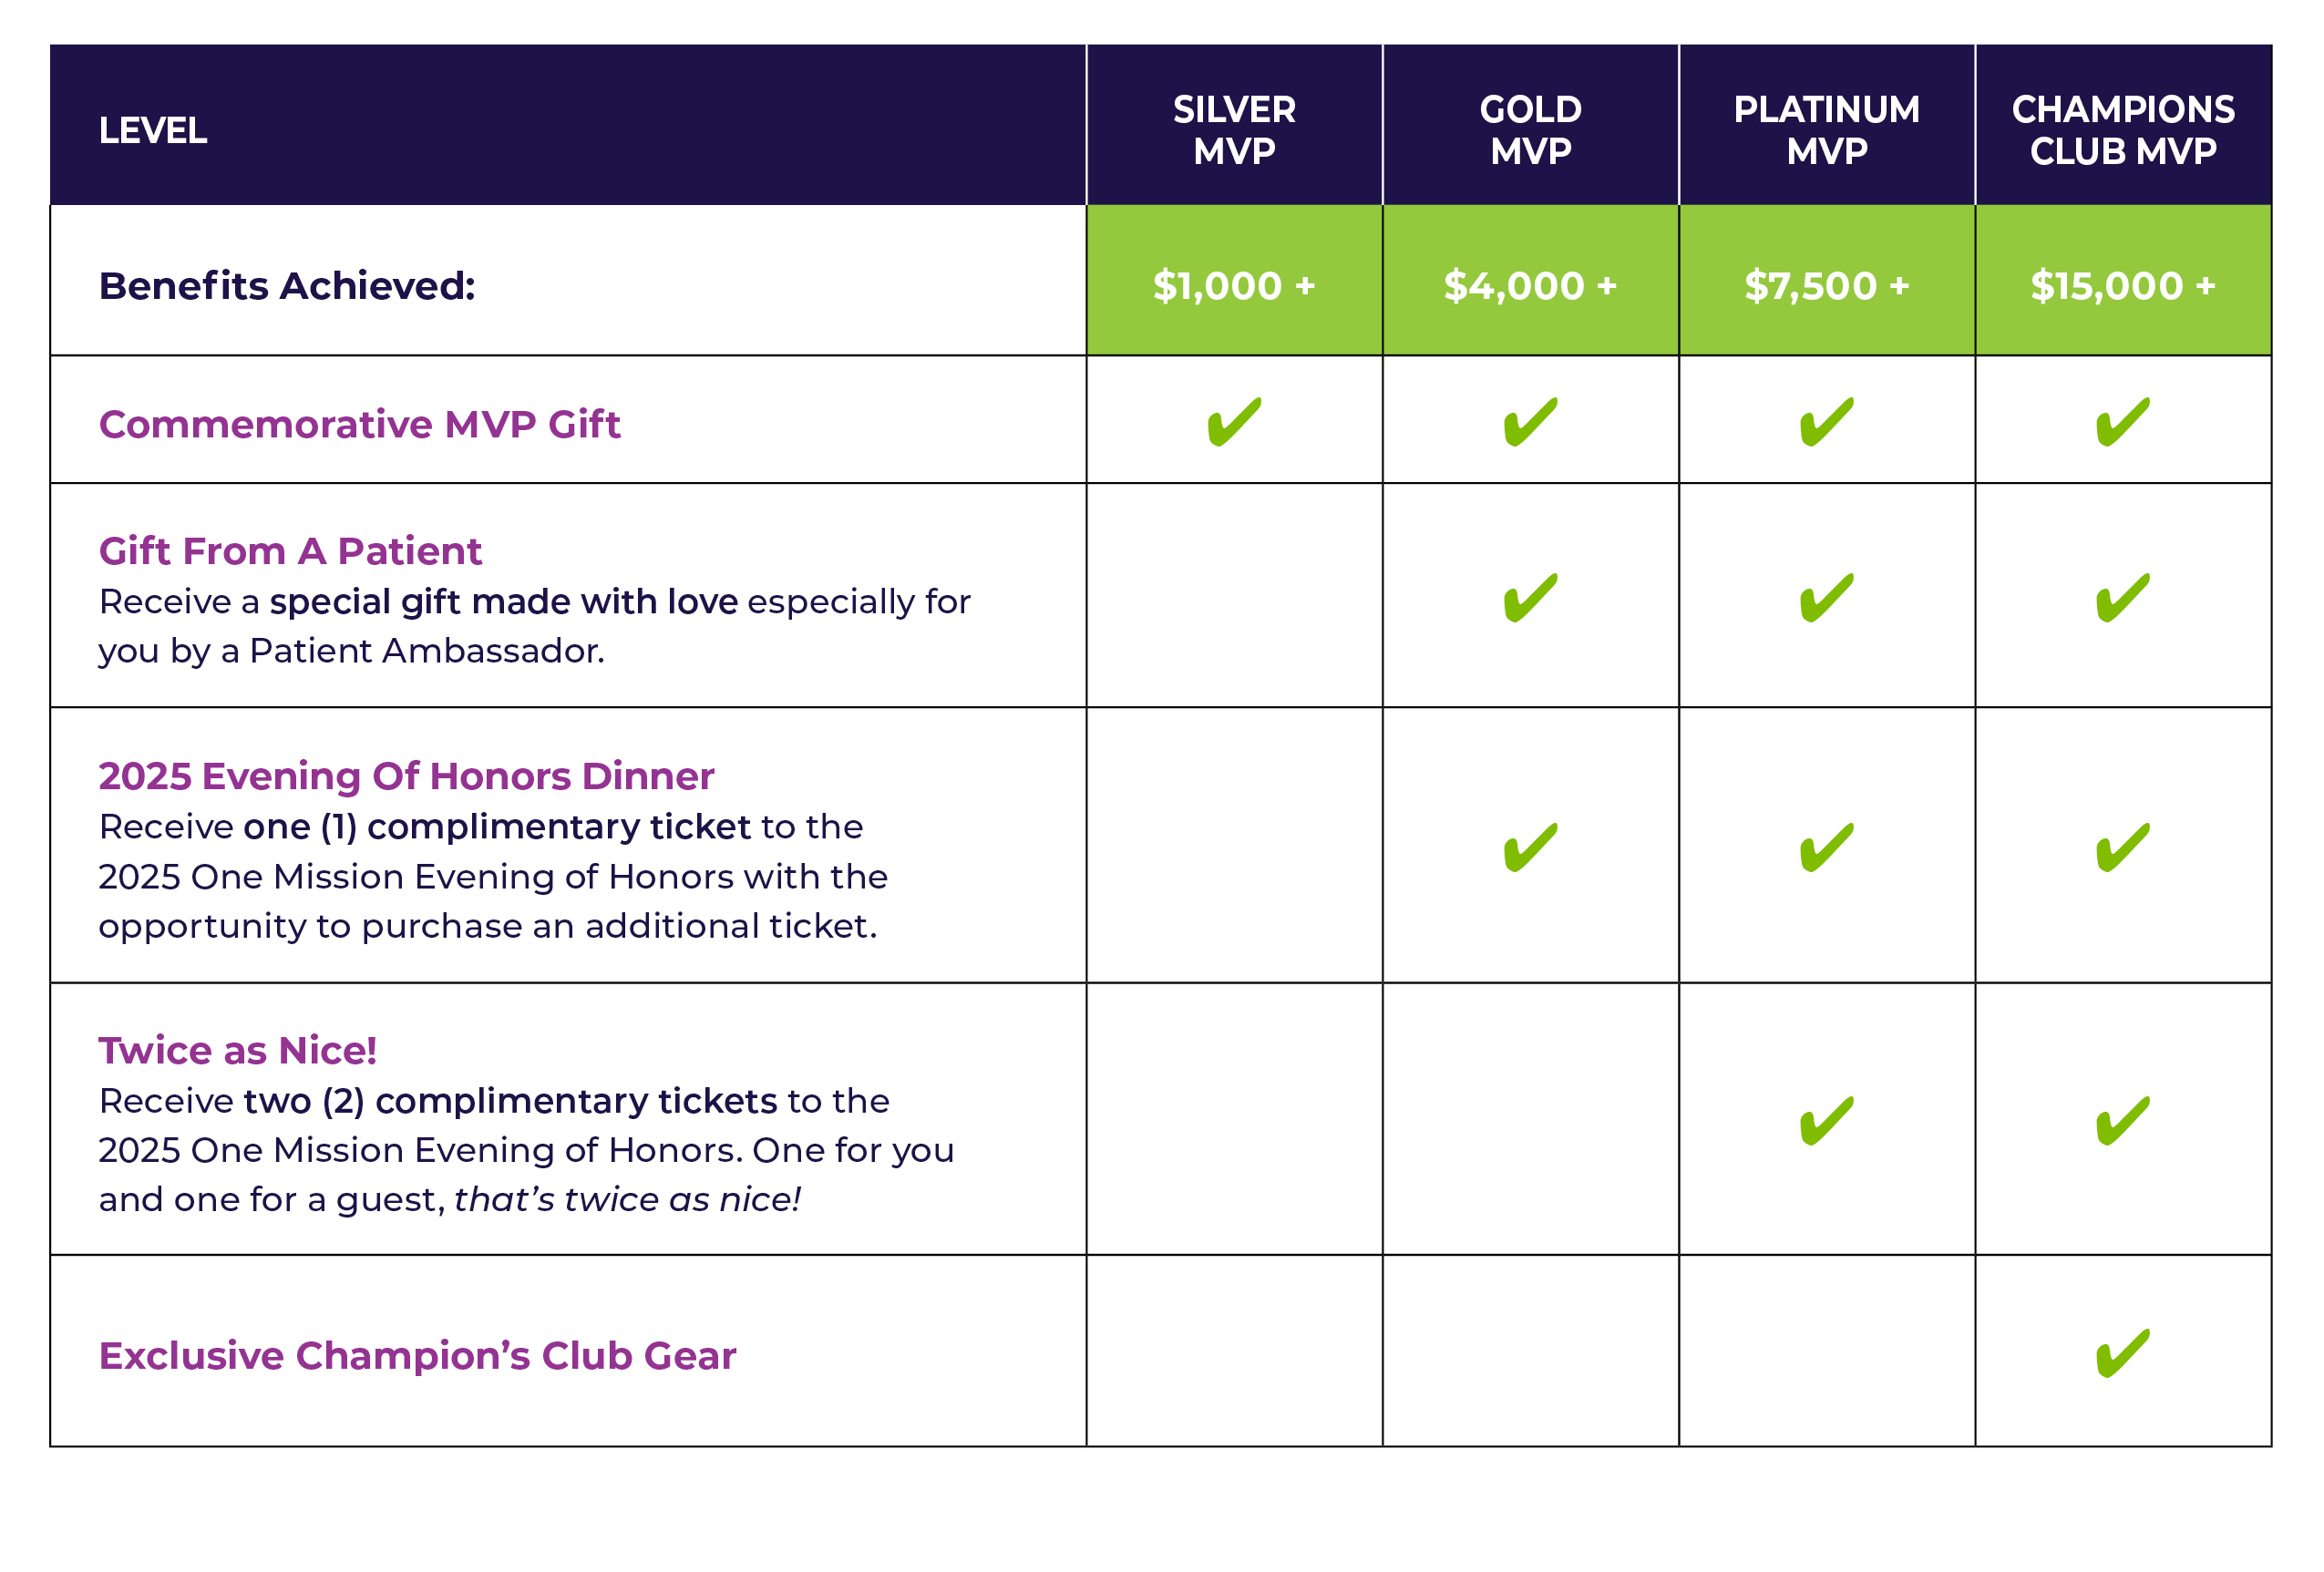Screen dimensions: 2324x1572
Task: Click the LEVEL header cell
Action: [153, 131]
